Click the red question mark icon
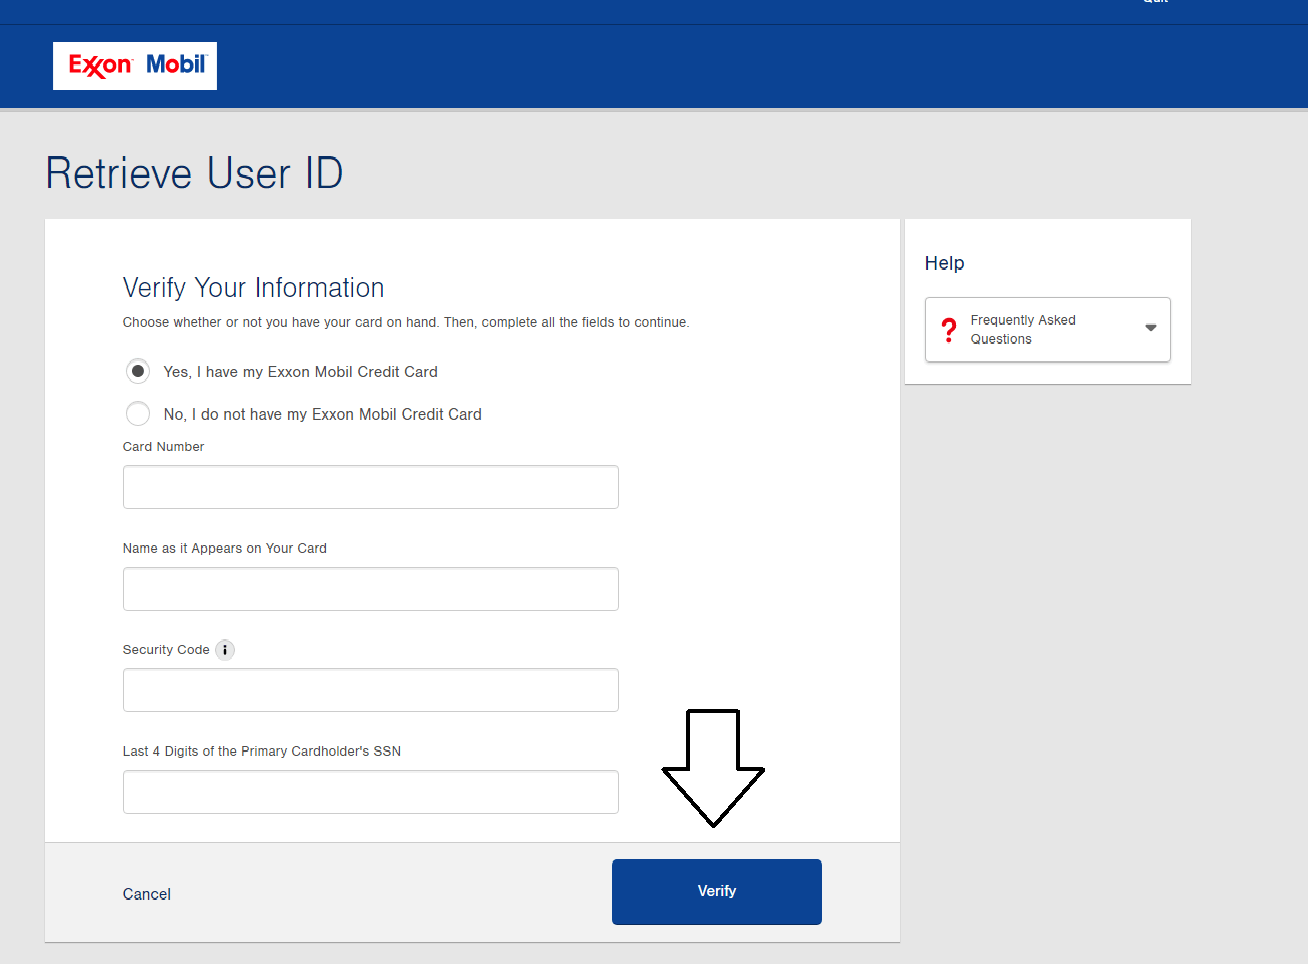 tap(949, 329)
